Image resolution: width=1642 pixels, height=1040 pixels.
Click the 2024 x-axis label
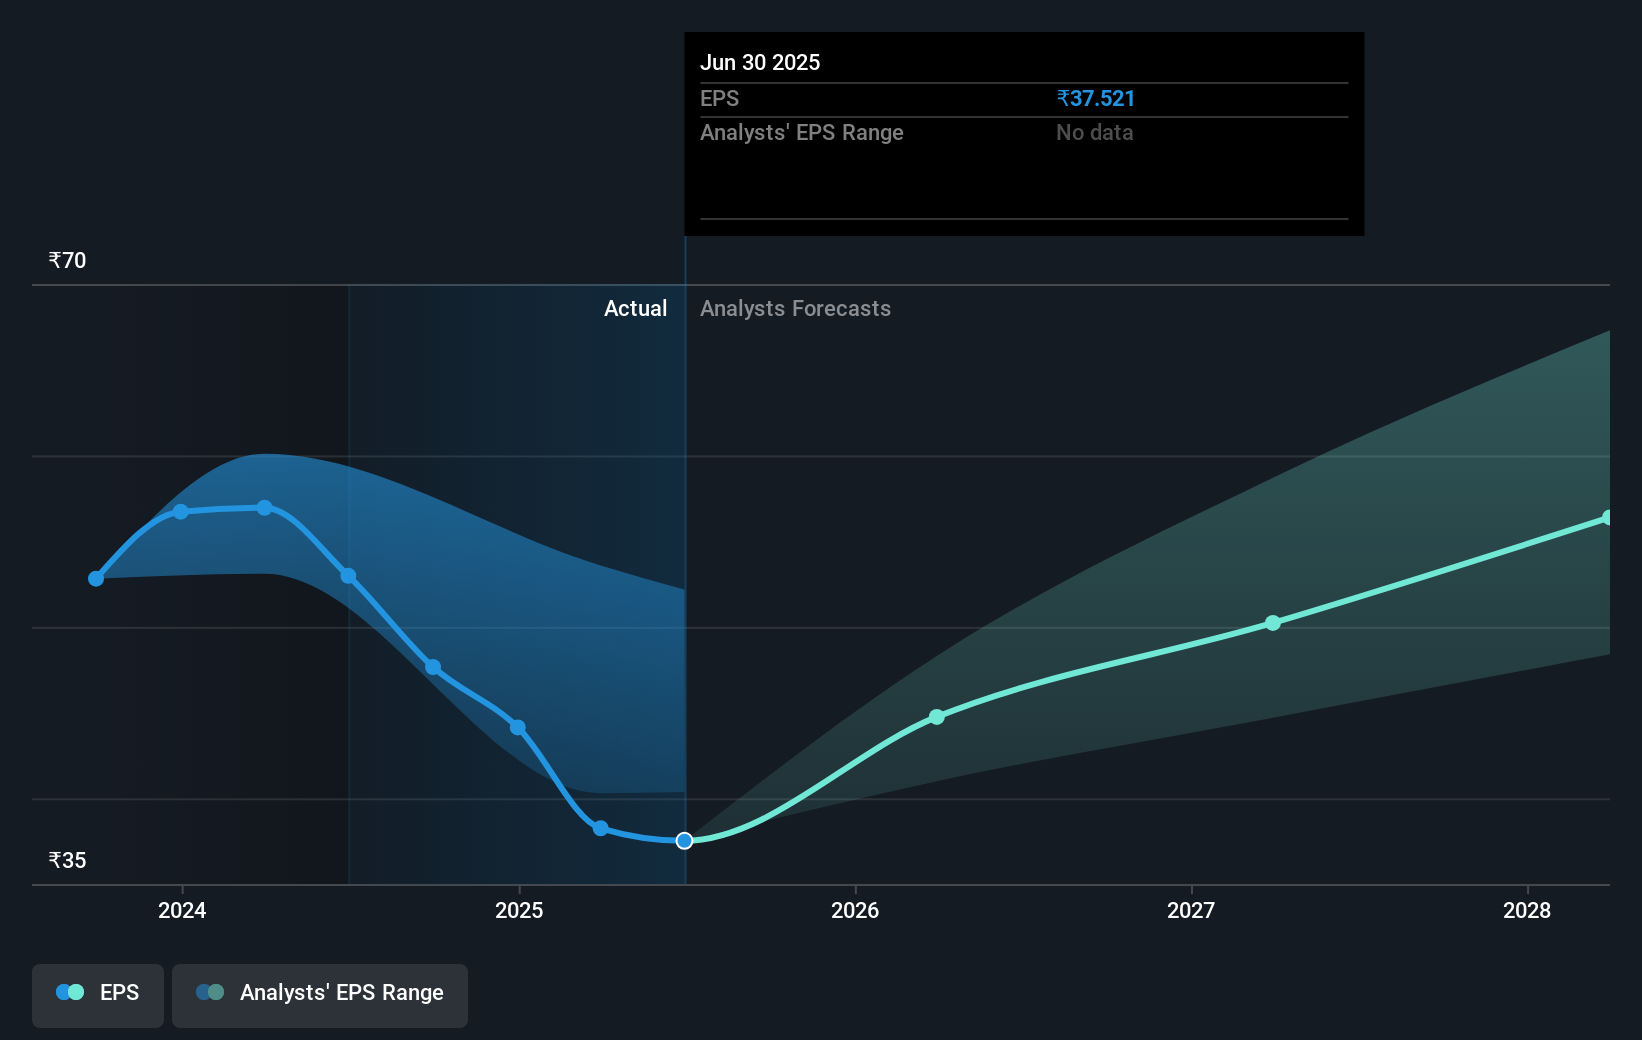point(182,910)
